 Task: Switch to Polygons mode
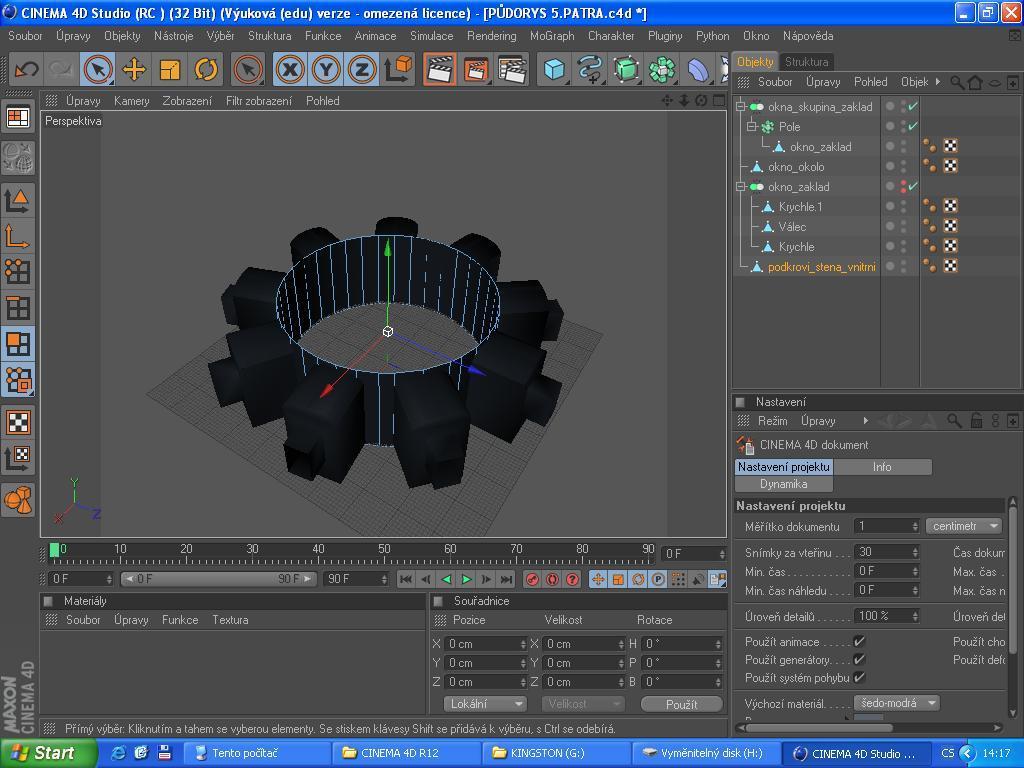coord(18,344)
